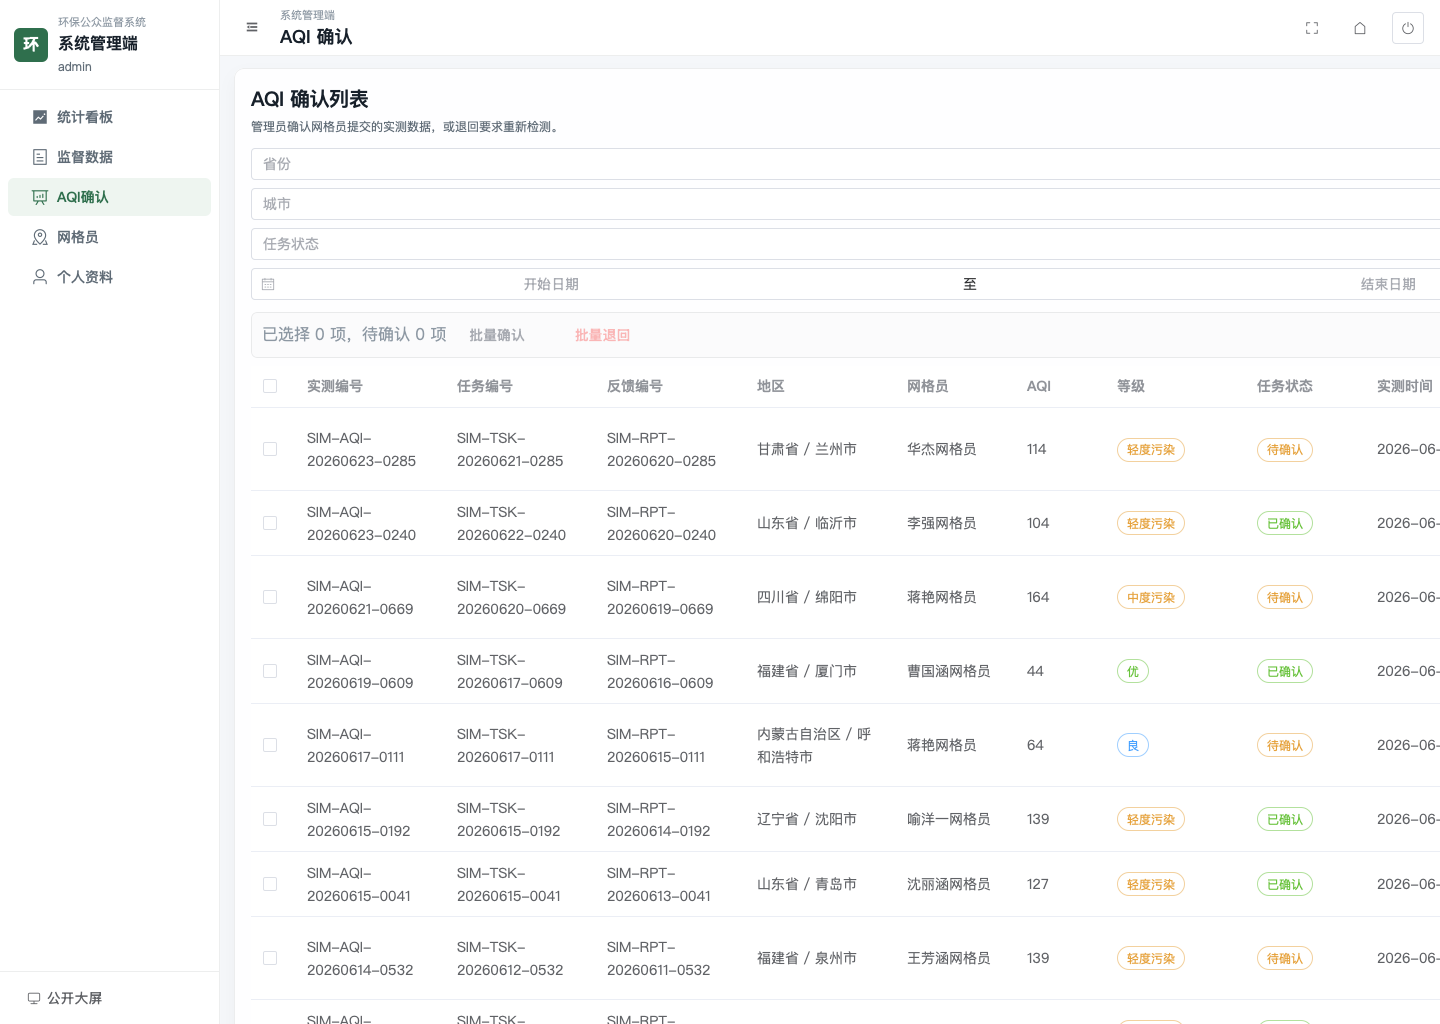Click the 监督数据 document icon

point(40,157)
